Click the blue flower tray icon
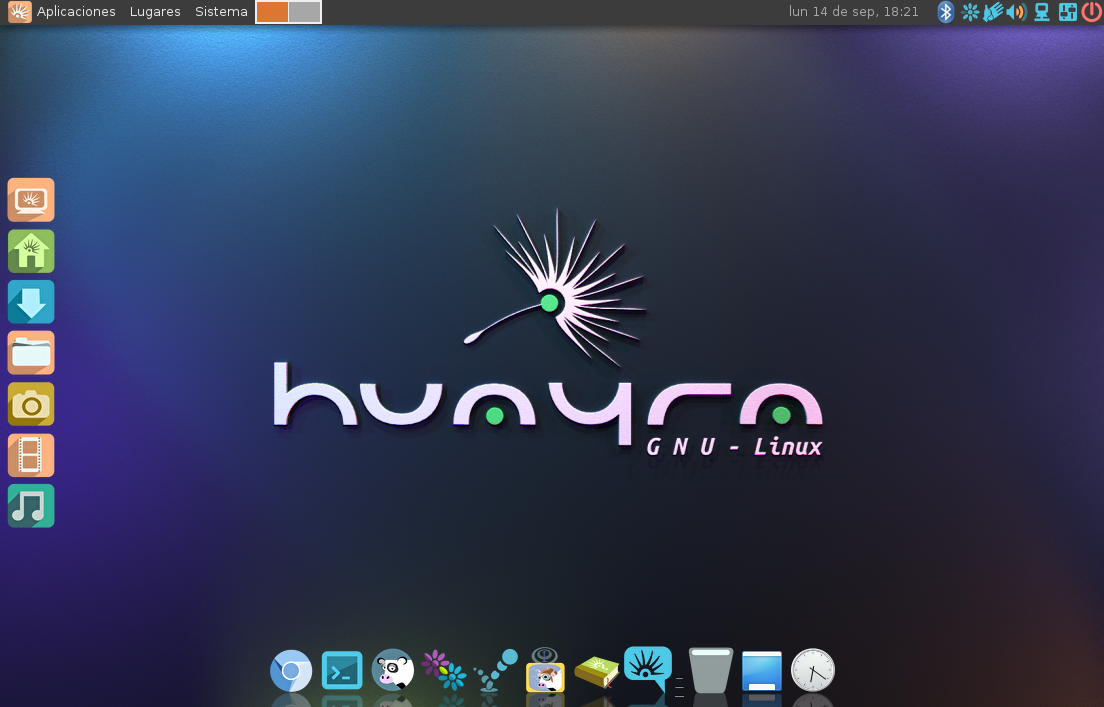 click(970, 12)
